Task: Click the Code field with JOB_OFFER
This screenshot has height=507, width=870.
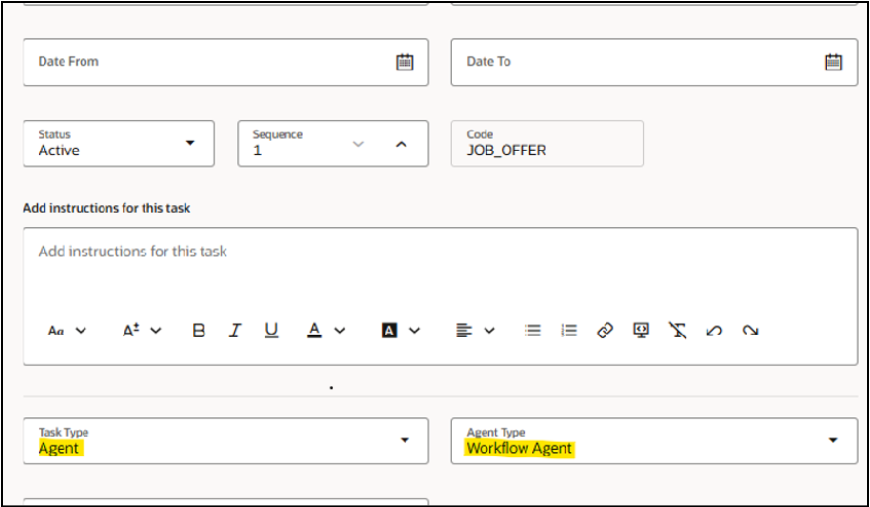Action: 547,144
